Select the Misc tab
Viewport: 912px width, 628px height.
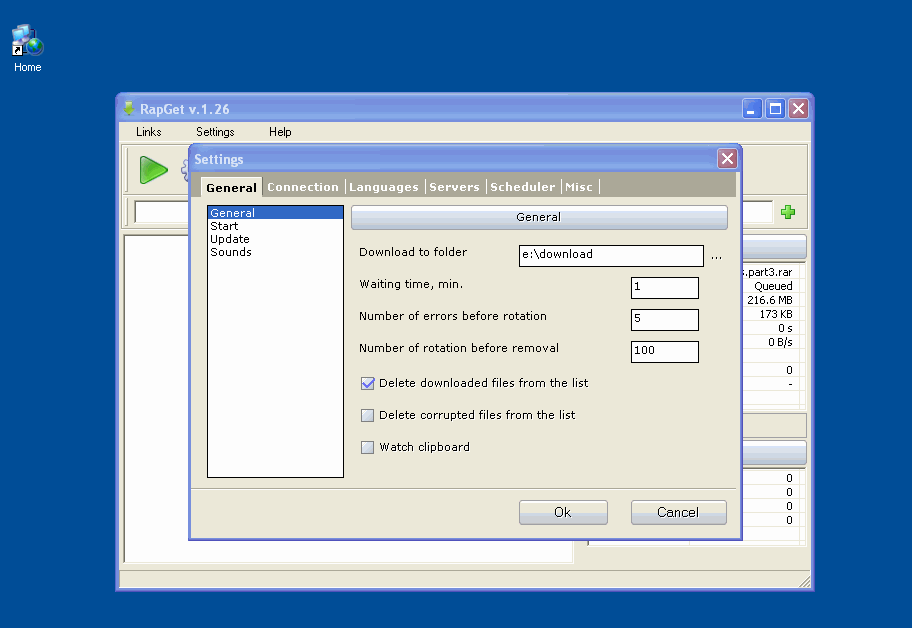click(579, 187)
